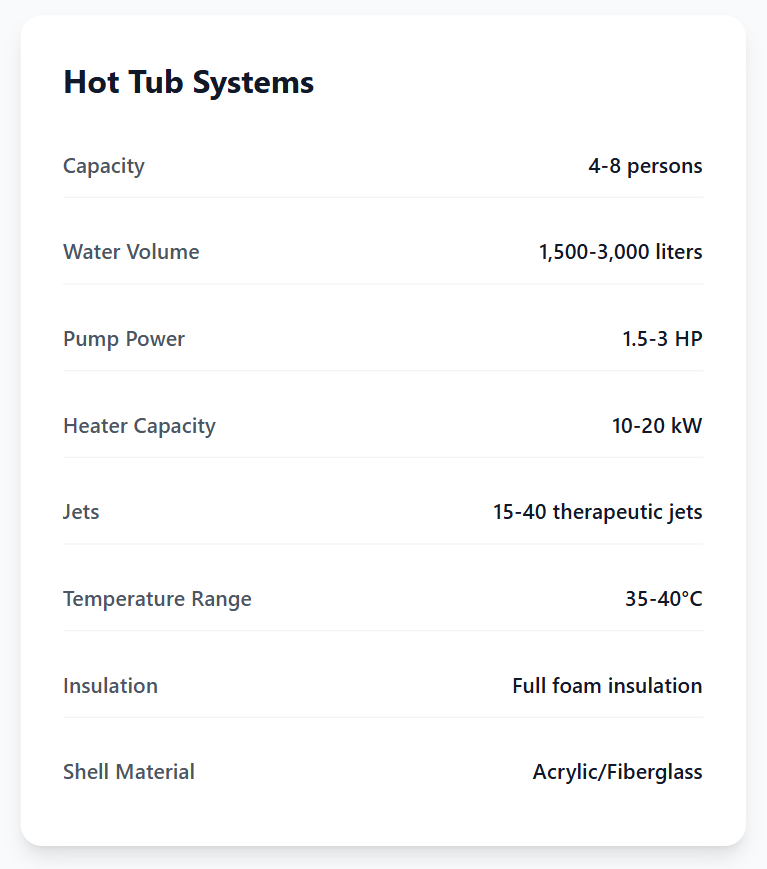Click the word liters in Water Volume row

tap(679, 252)
